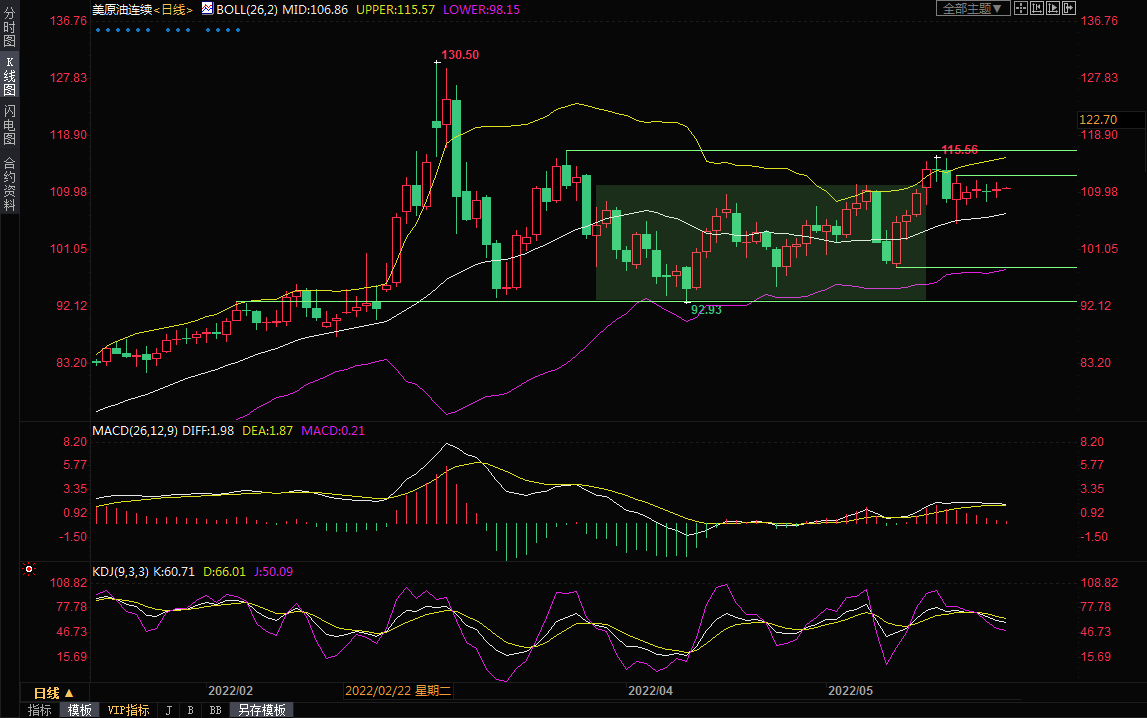Select the J shortcut at bottom bar
1147x718 pixels.
168,710
